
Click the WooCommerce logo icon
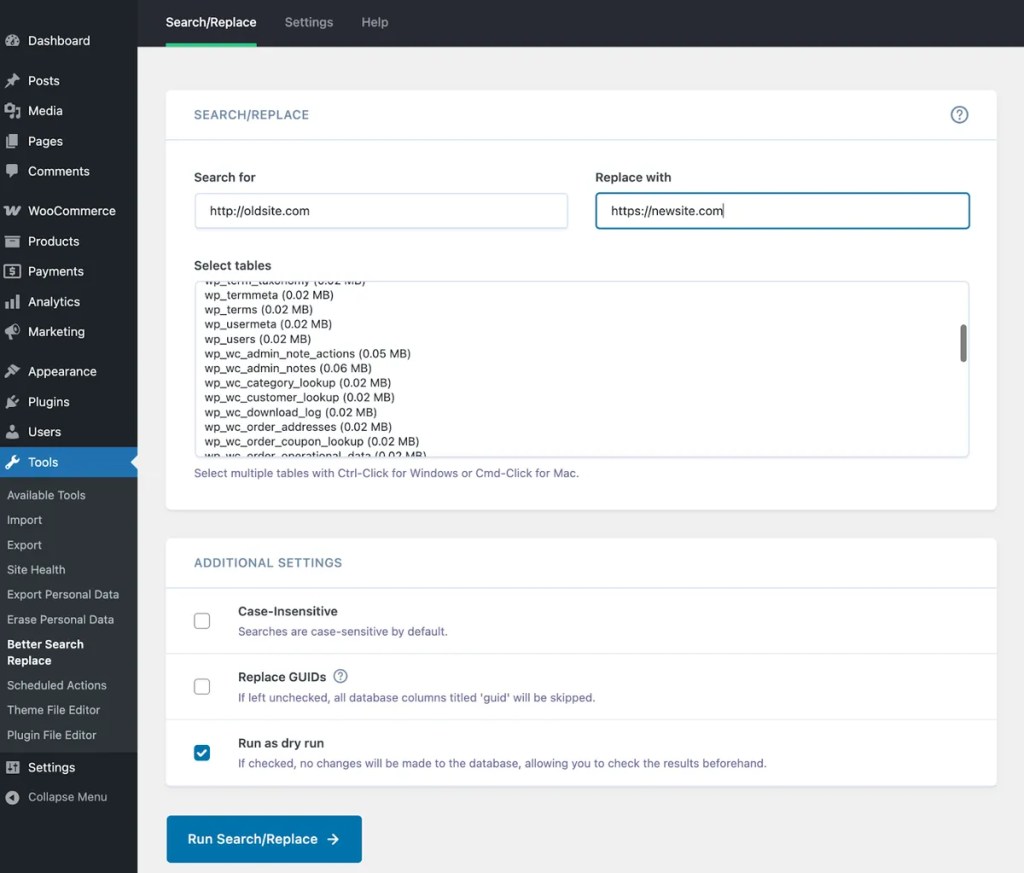coord(12,210)
